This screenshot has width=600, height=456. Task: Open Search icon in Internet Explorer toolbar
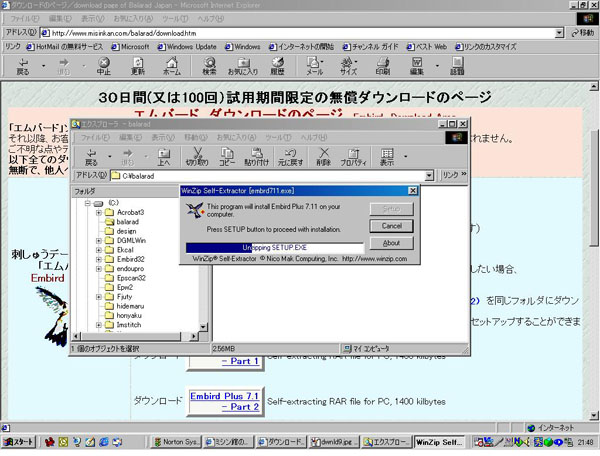pos(209,66)
